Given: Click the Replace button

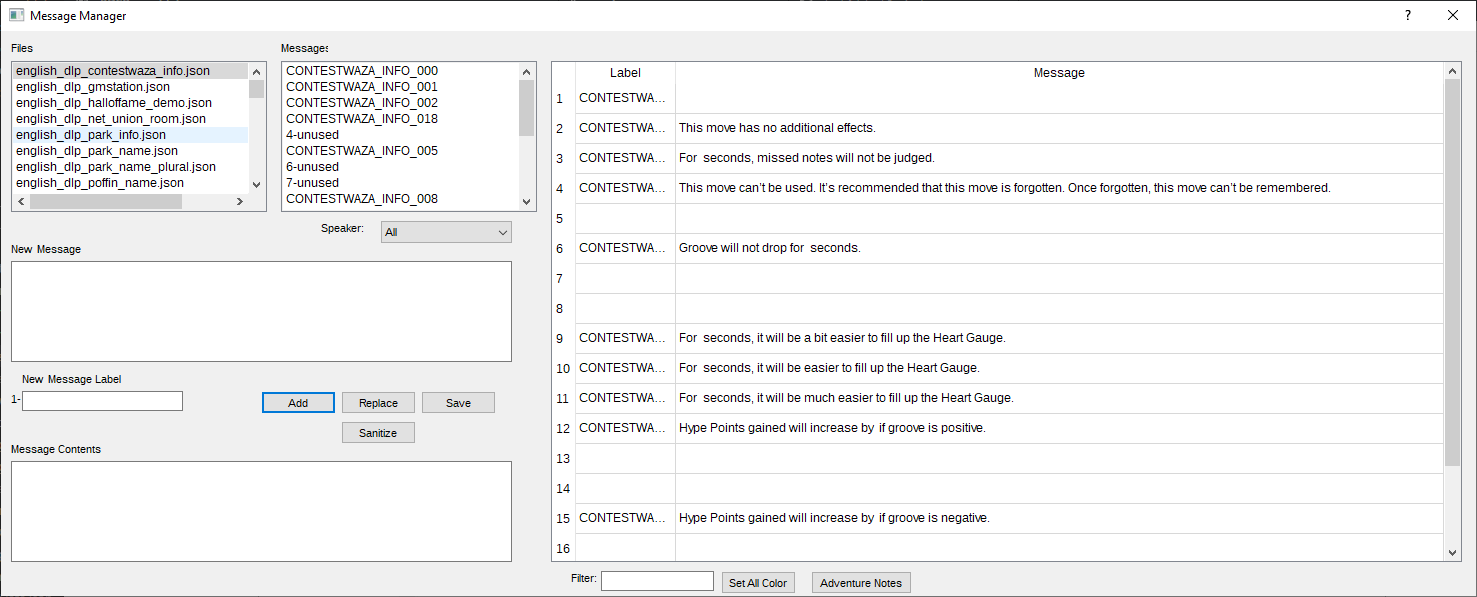Looking at the screenshot, I should pos(378,403).
